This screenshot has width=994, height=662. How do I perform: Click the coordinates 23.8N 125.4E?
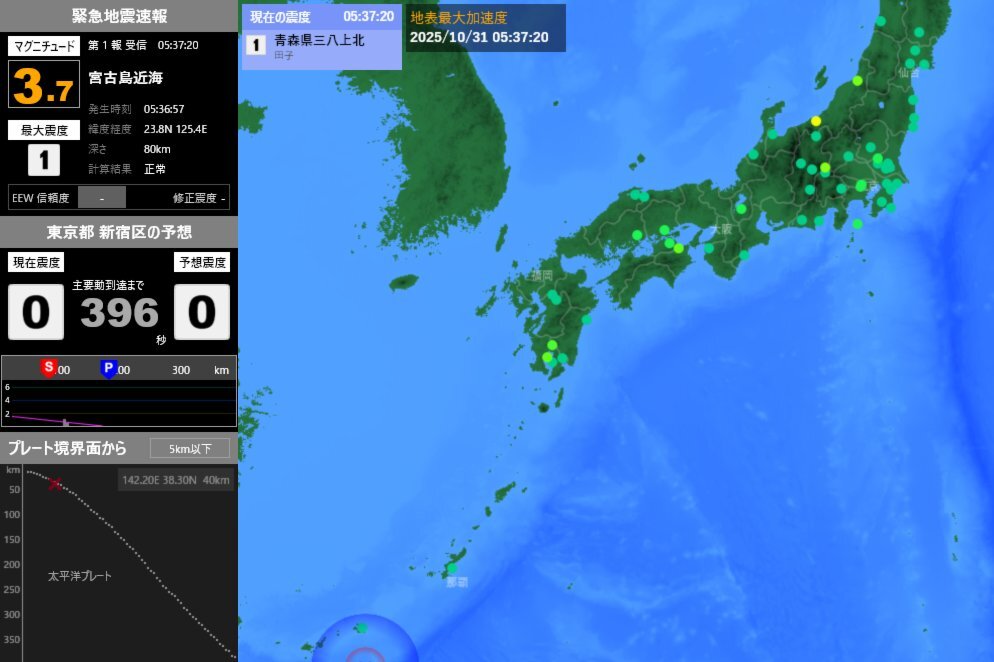point(175,129)
